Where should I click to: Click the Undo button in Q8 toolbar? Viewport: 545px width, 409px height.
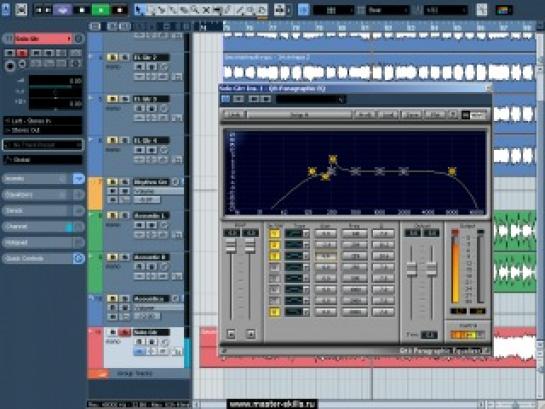click(235, 115)
